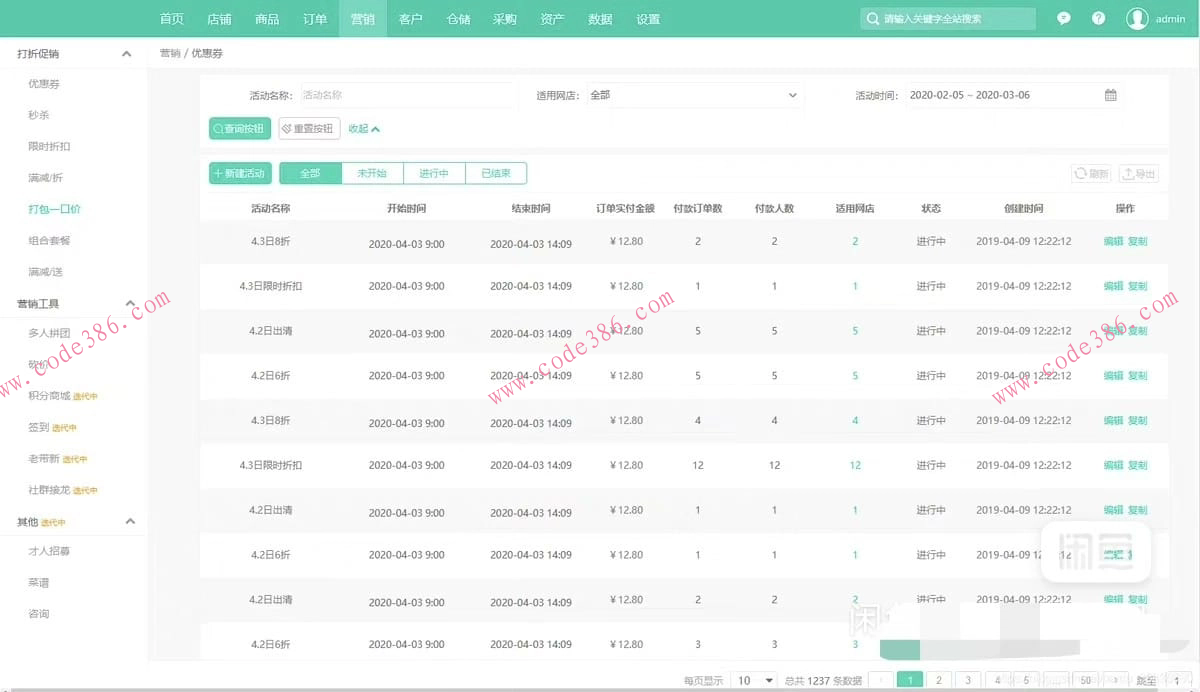Click the 新建活动 button
This screenshot has width=1200, height=692.
point(239,173)
